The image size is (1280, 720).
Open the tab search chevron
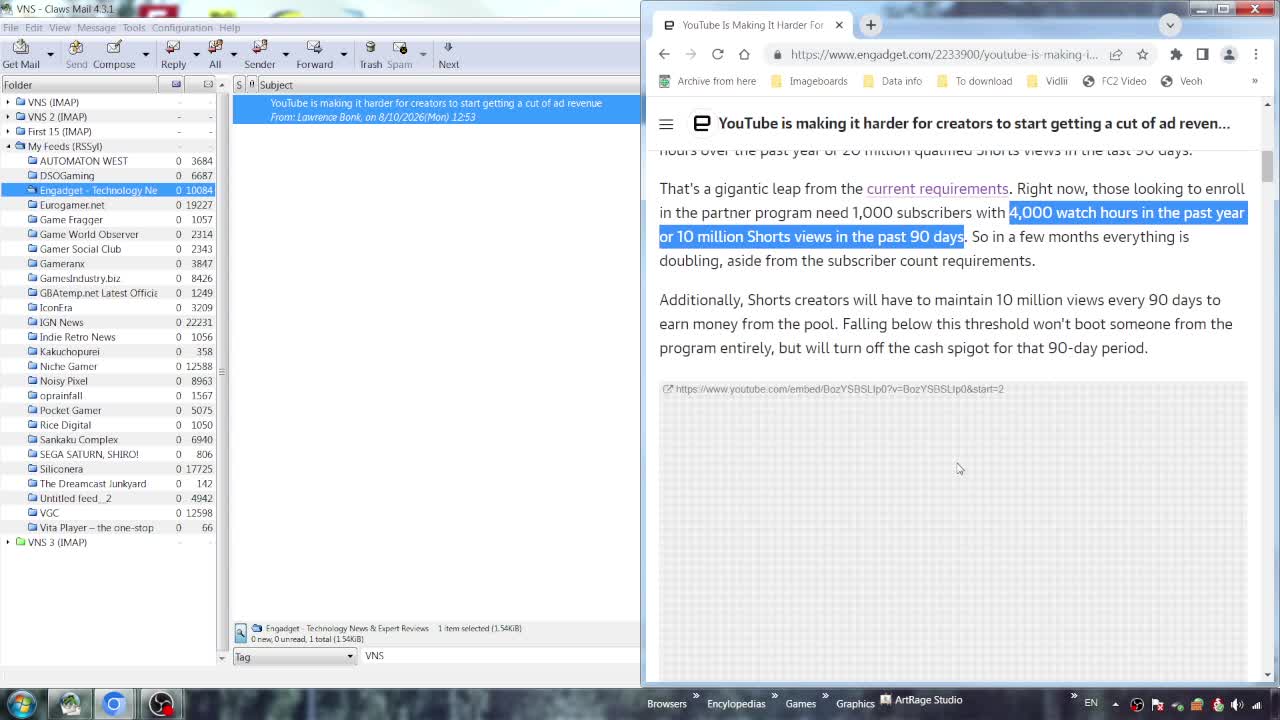click(1170, 25)
